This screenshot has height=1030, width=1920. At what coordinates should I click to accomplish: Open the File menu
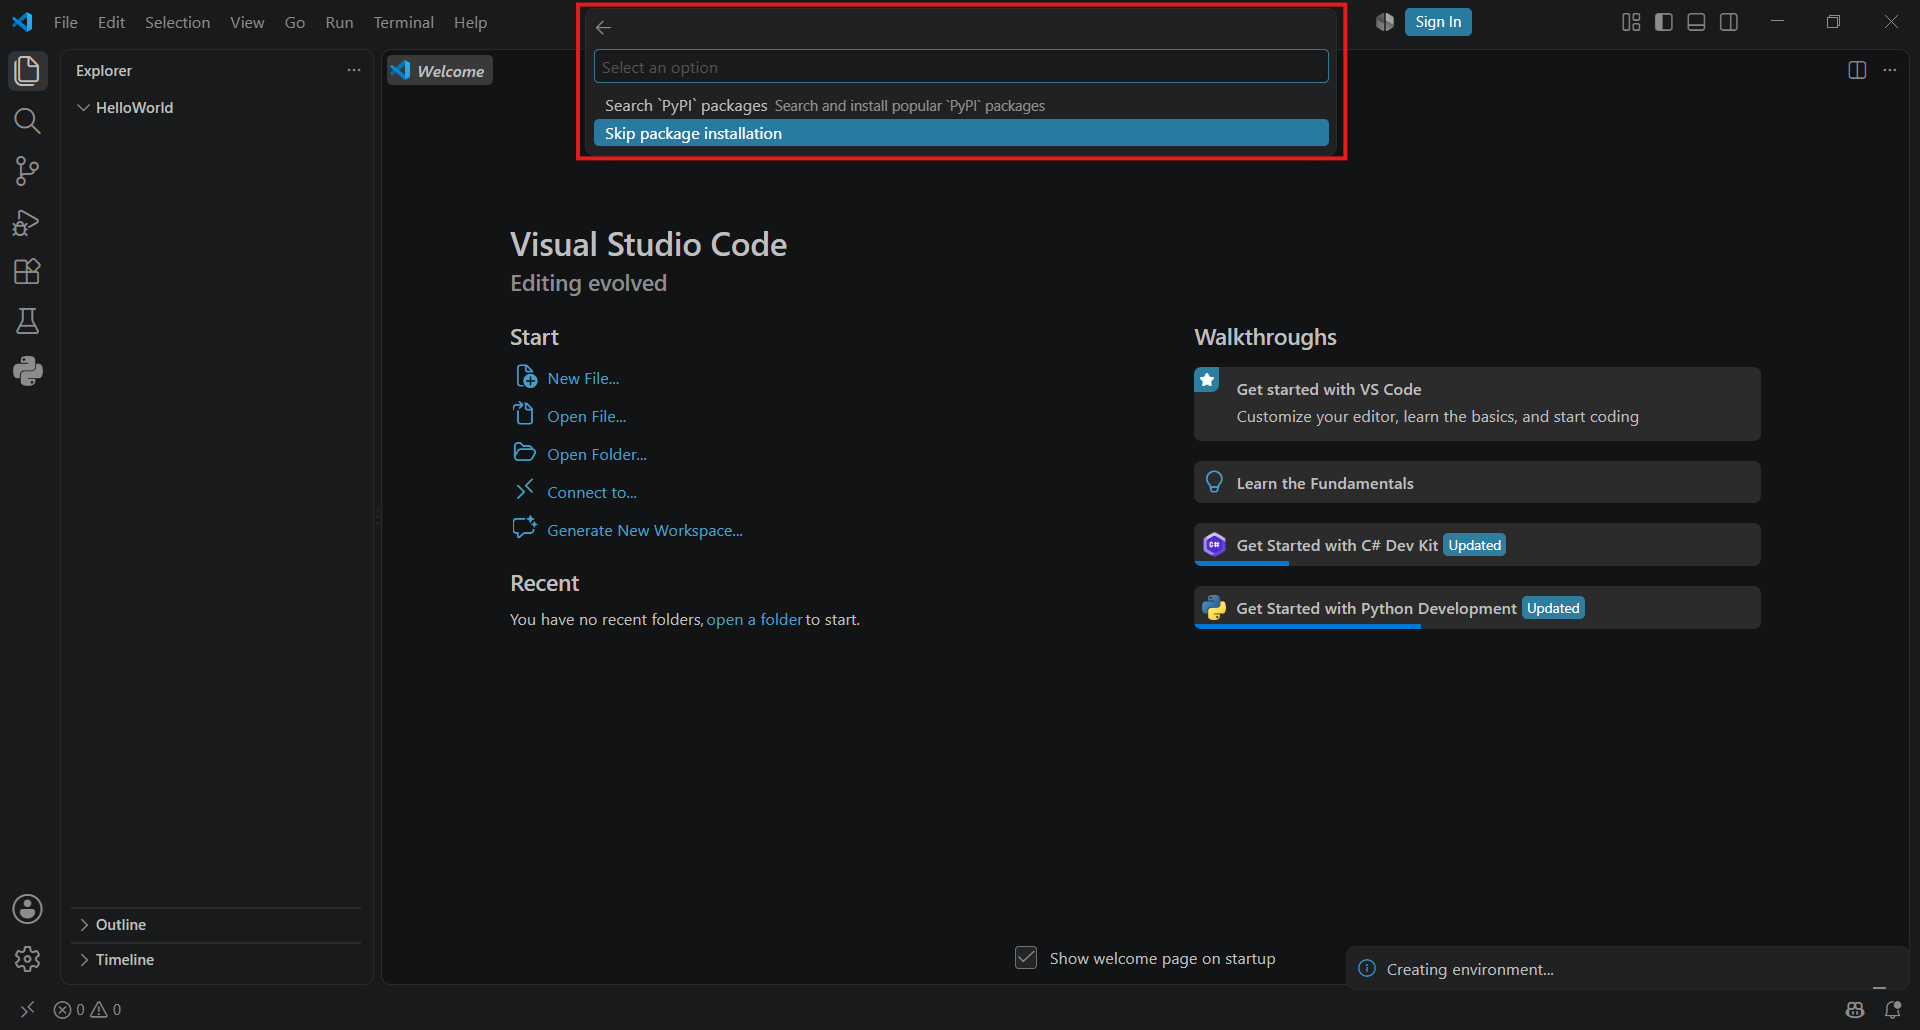[x=66, y=22]
